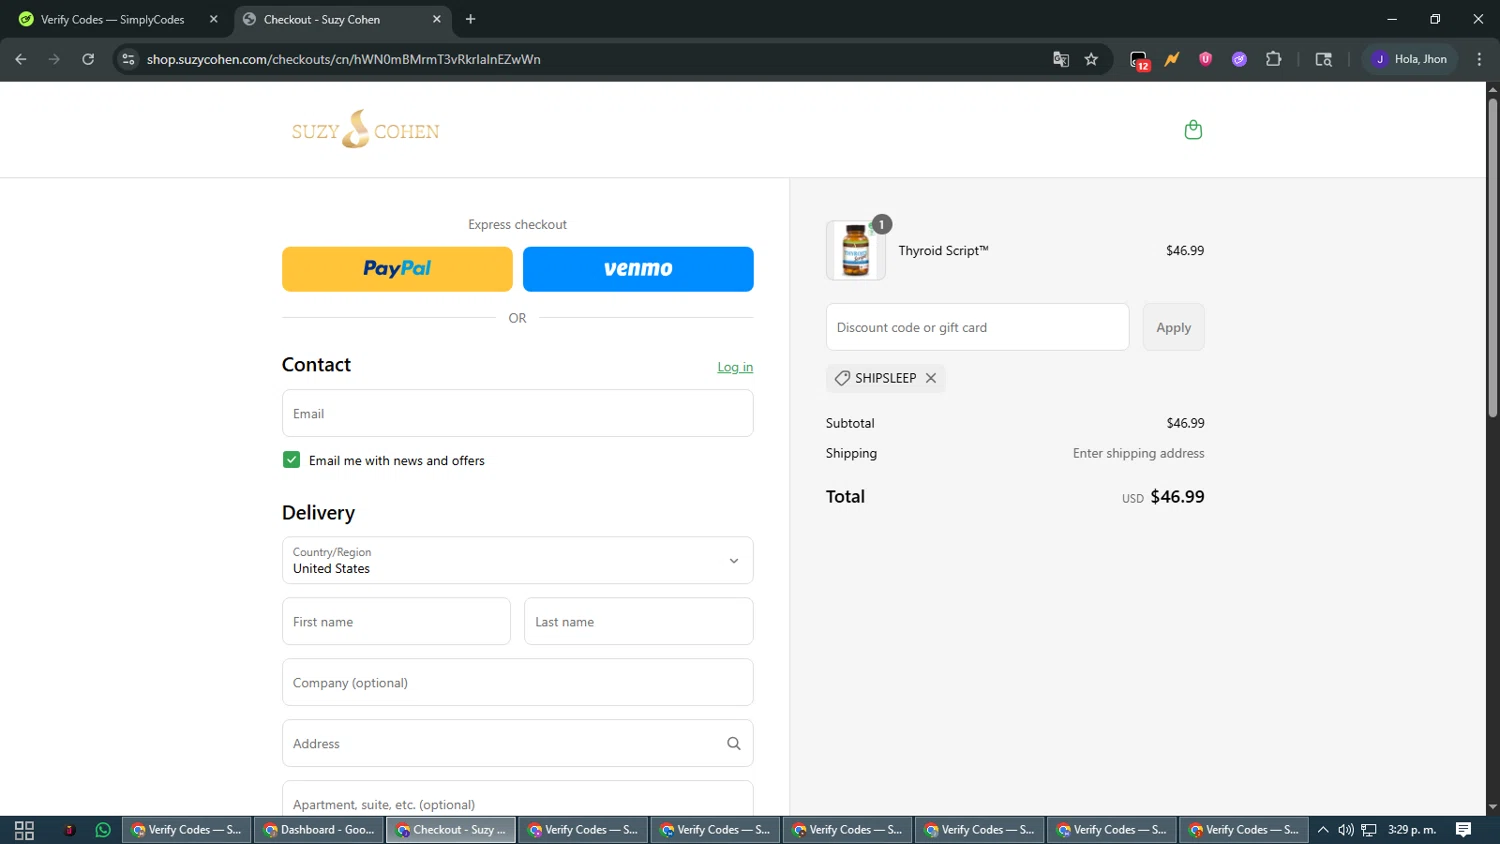Open the shopping bag cart icon

click(1193, 130)
